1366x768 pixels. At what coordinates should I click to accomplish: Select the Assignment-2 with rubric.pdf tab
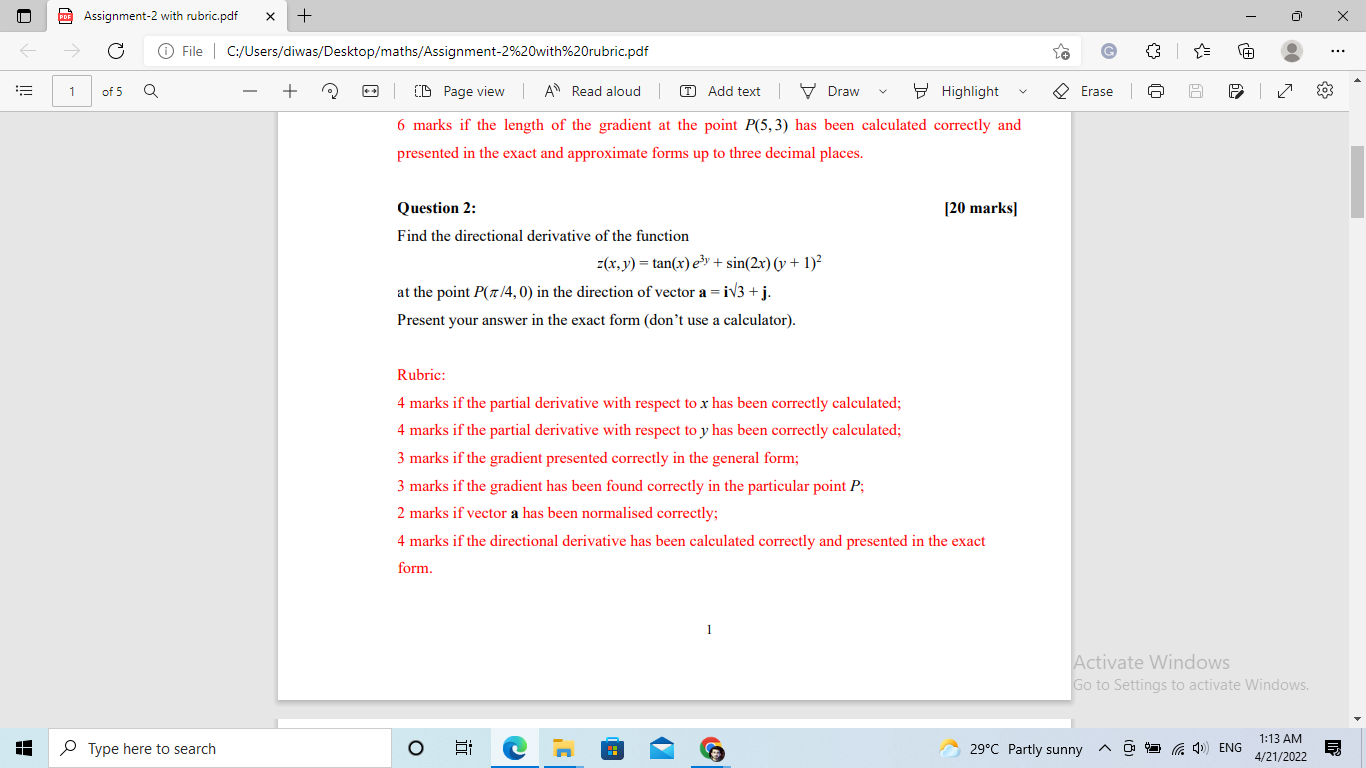tap(166, 16)
